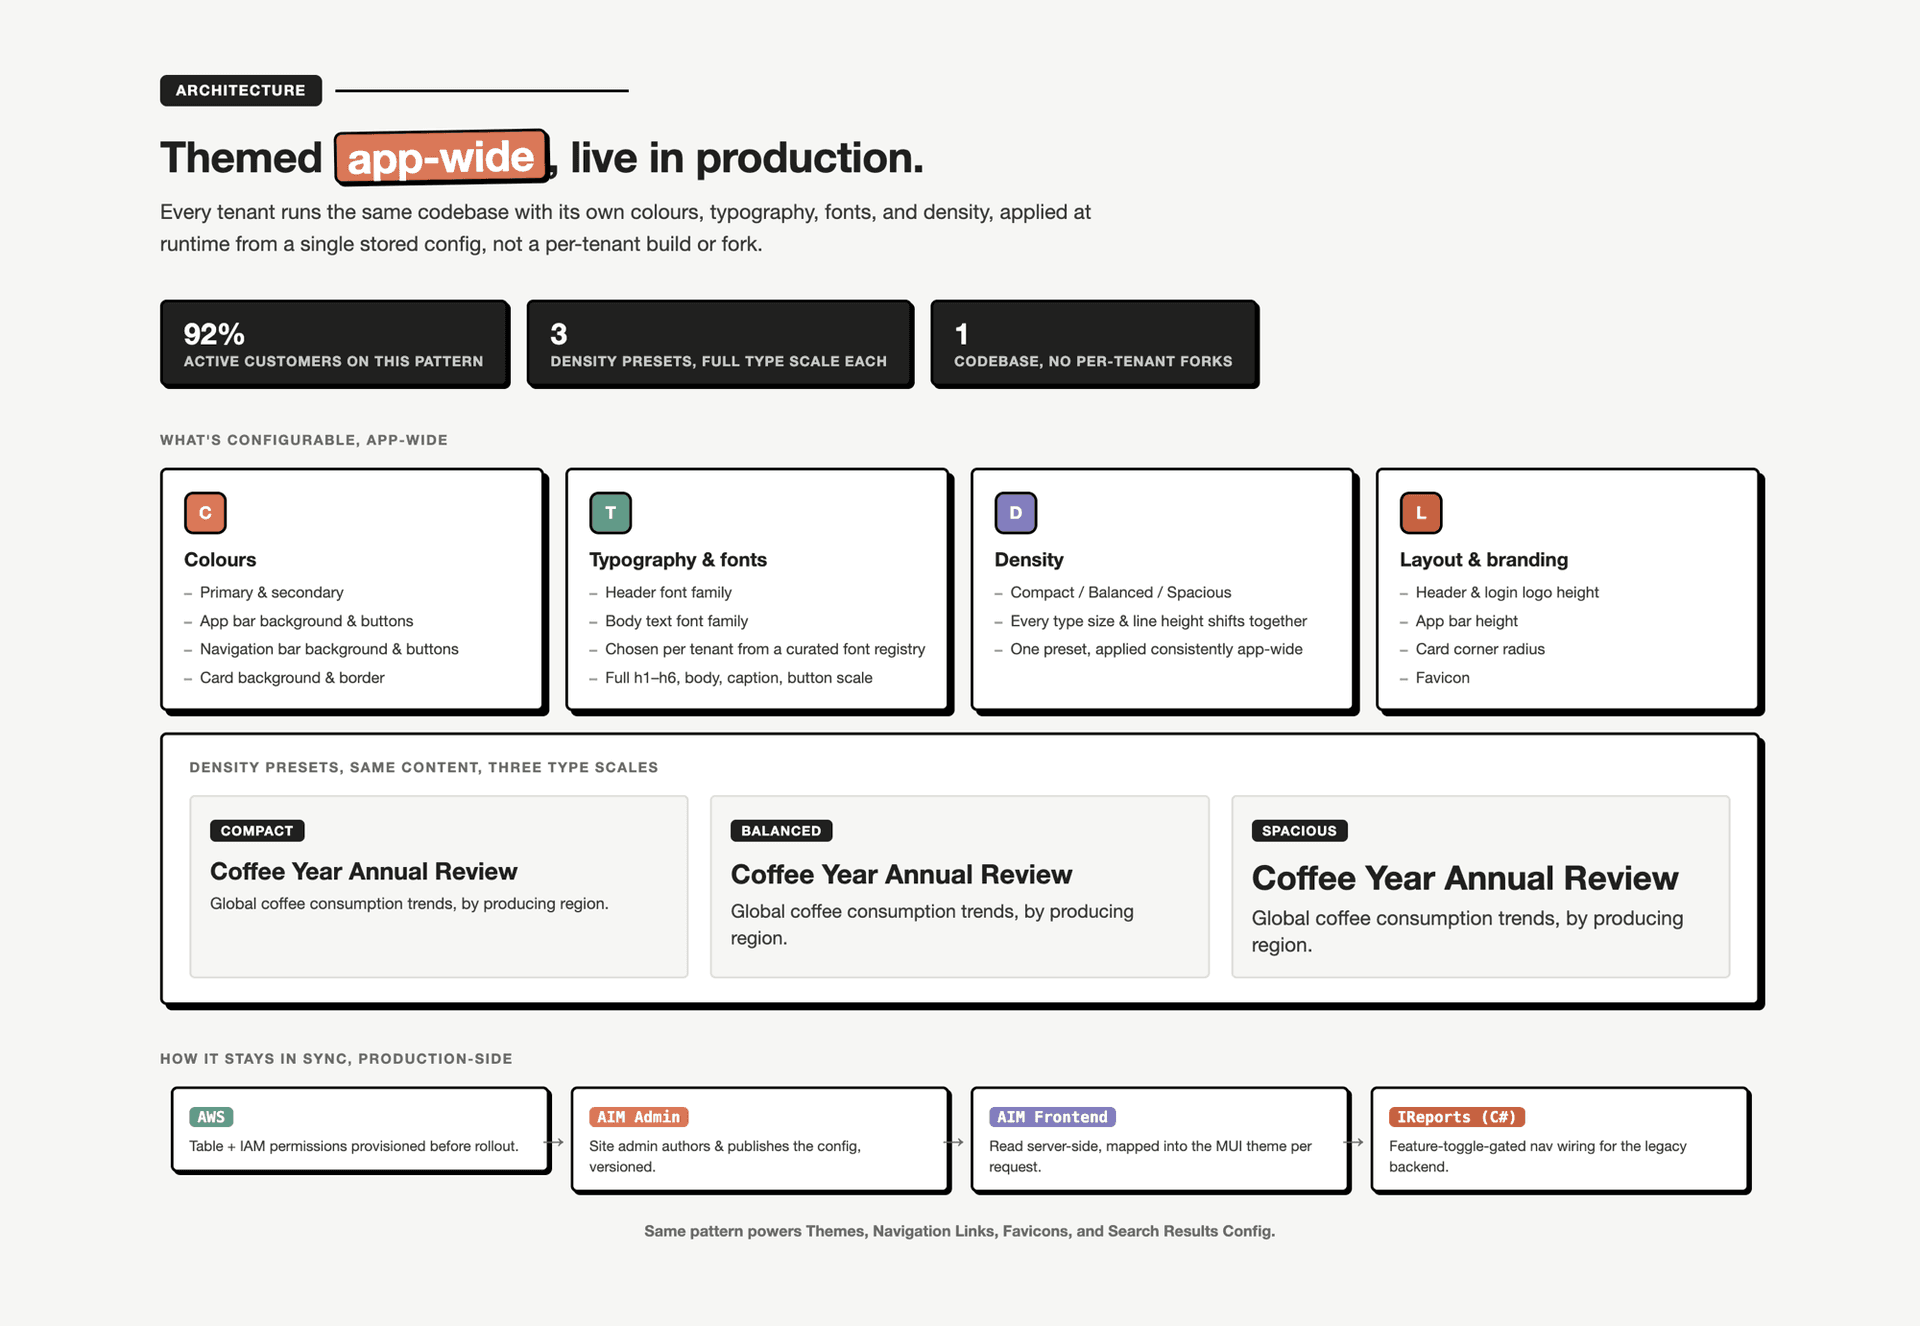Click 'One preset, applied consistently app-wide'
This screenshot has width=1920, height=1326.
coord(1157,649)
